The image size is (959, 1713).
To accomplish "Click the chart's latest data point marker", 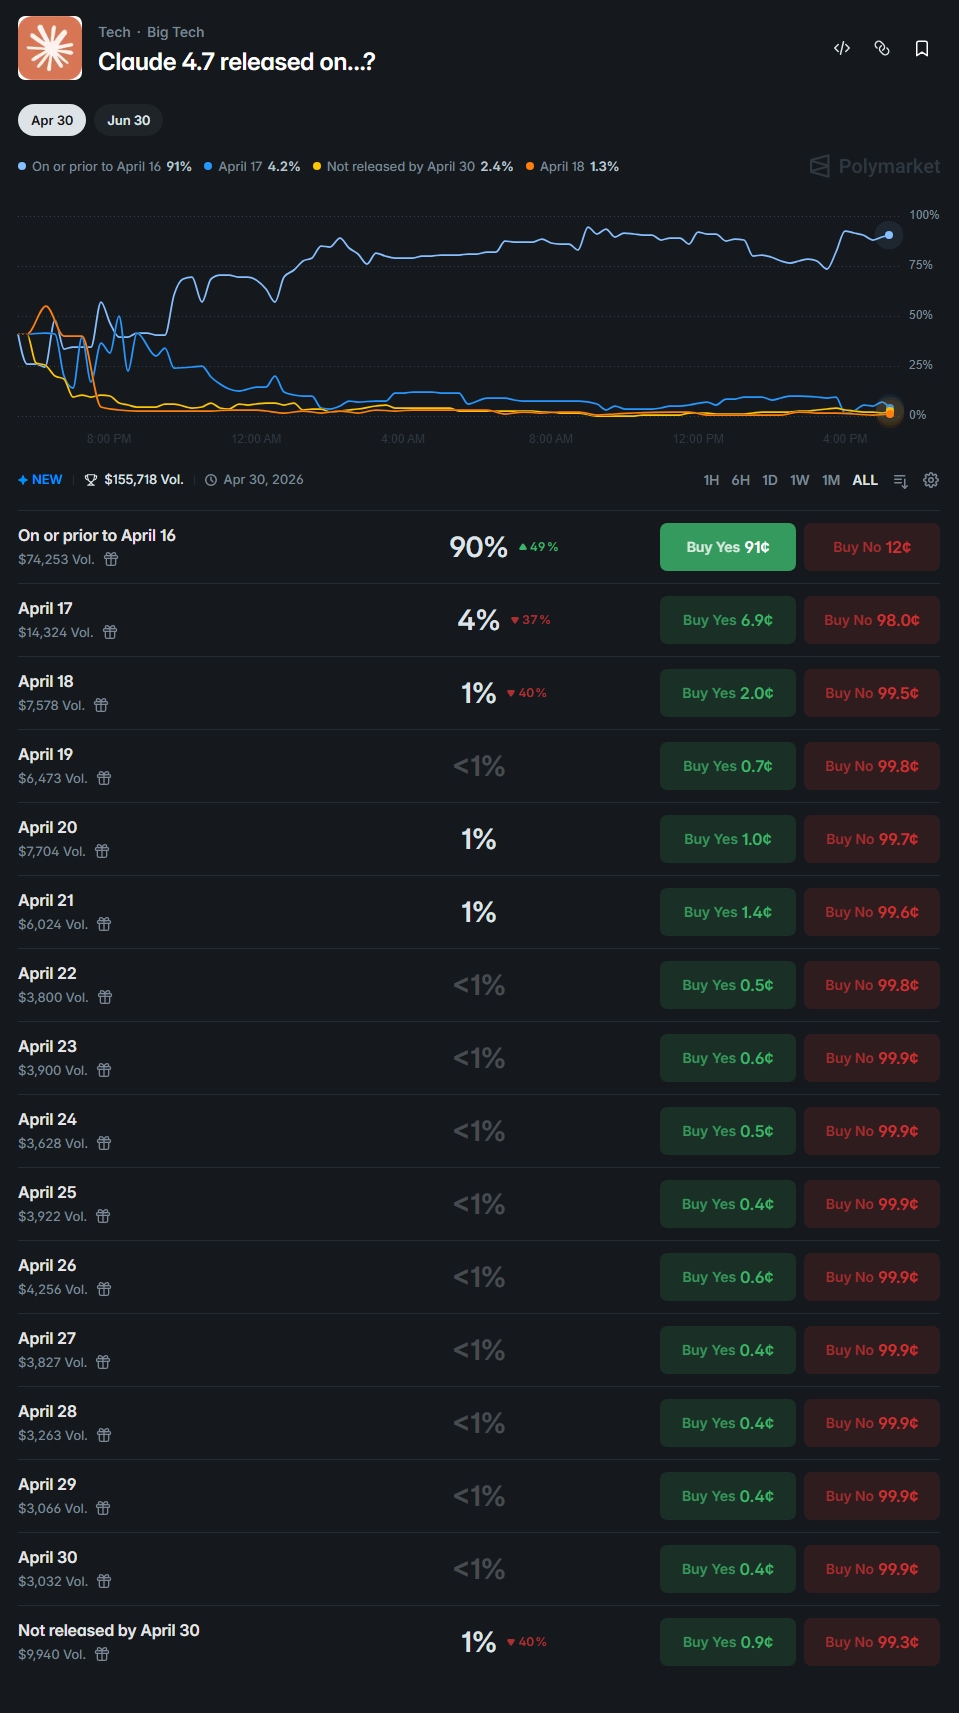I will tap(889, 235).
